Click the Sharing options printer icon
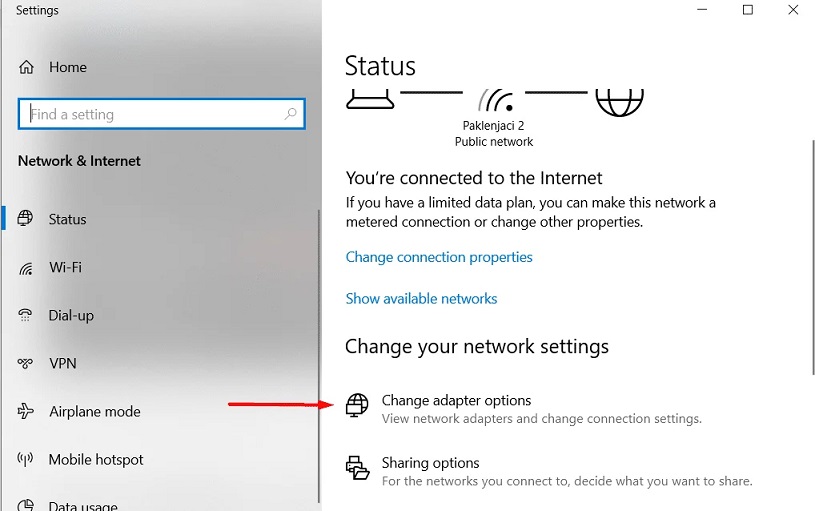The image size is (815, 511). coord(358,467)
